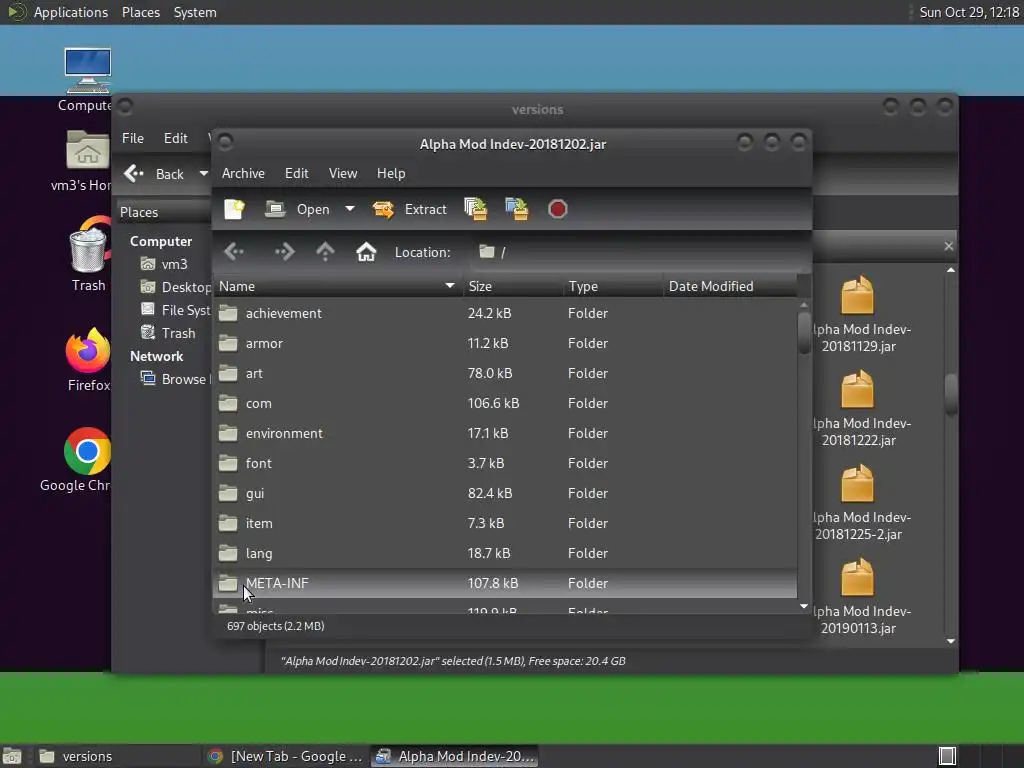Close the sidebar pane with X button
Screen dimensions: 1024x768
pyautogui.click(x=948, y=246)
